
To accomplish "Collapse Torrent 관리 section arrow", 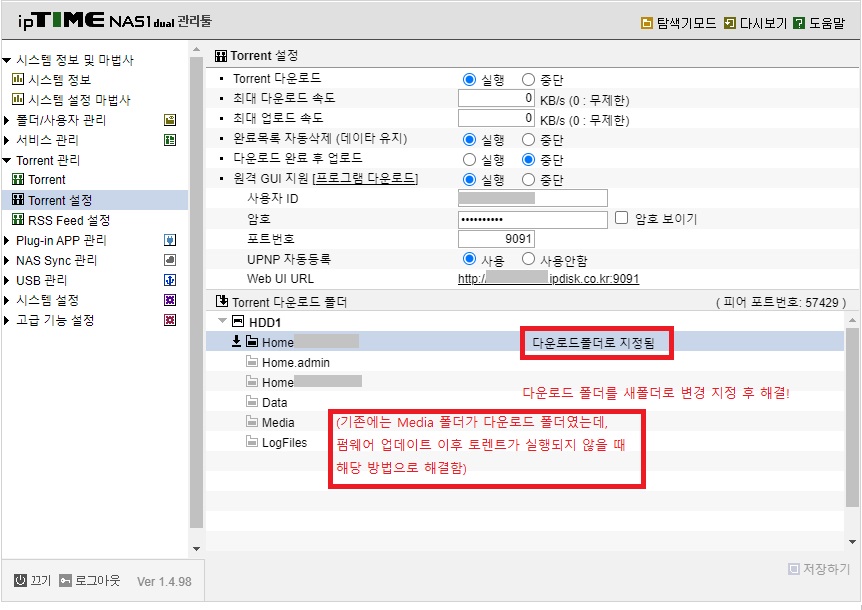I will [x=7, y=160].
